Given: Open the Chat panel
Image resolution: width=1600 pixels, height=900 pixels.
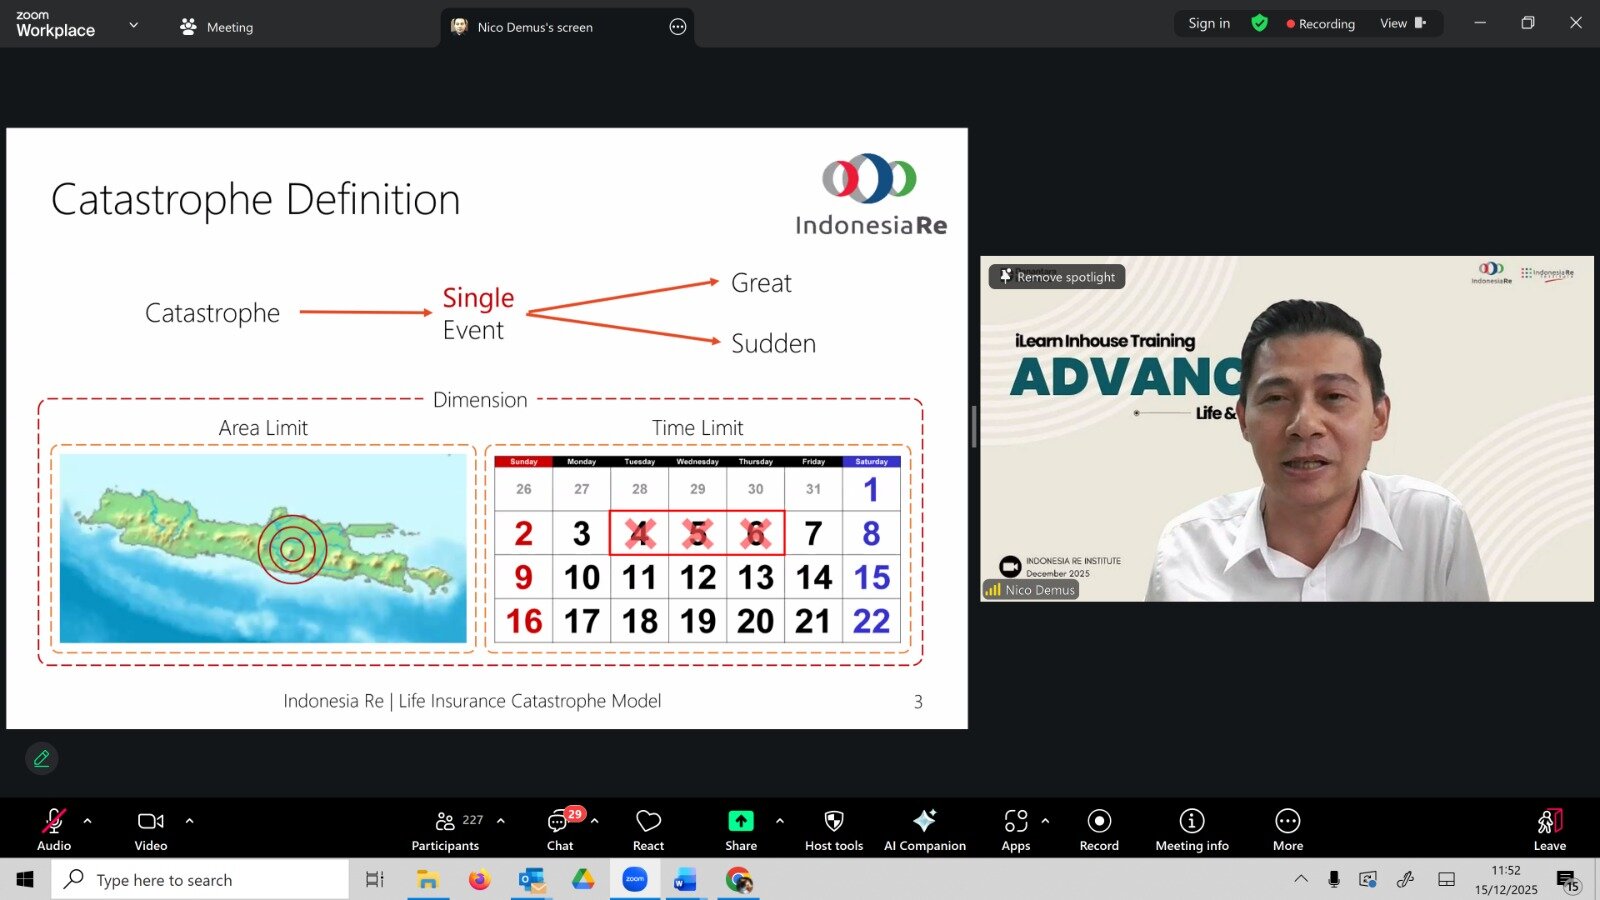Looking at the screenshot, I should (x=560, y=829).
